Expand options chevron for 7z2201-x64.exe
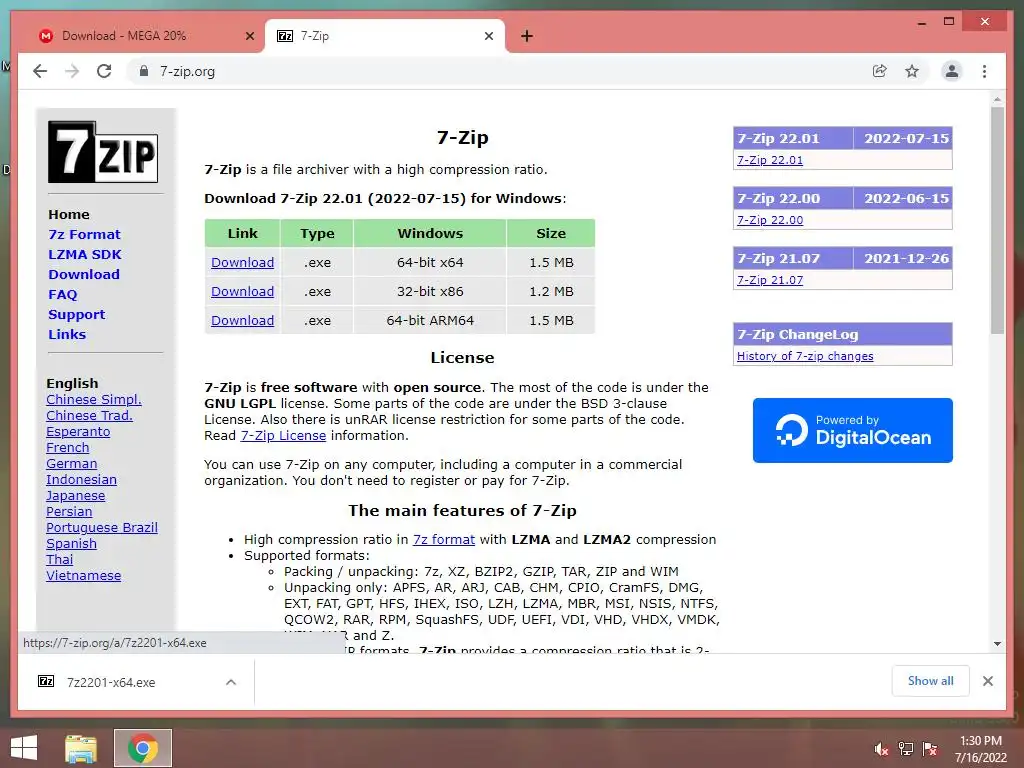 (x=231, y=682)
